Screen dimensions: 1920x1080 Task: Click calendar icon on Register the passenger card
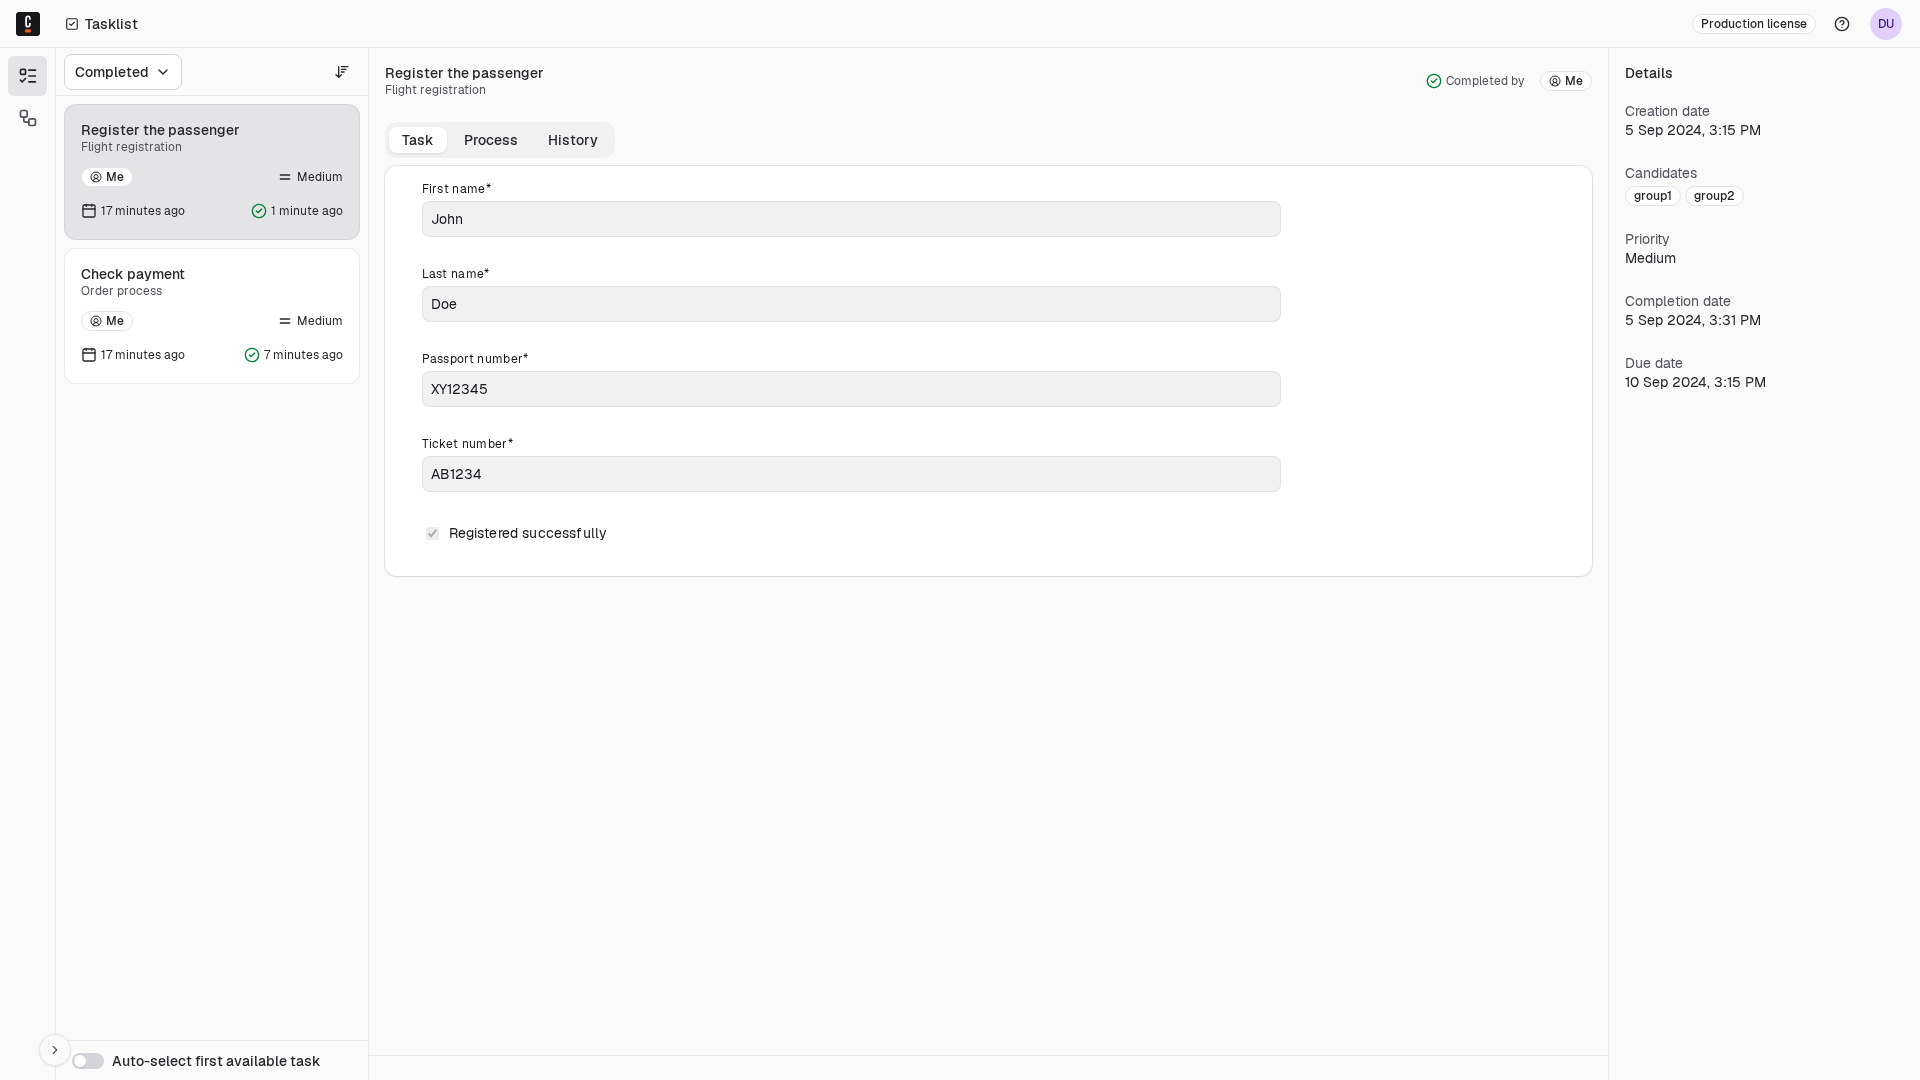pos(89,211)
